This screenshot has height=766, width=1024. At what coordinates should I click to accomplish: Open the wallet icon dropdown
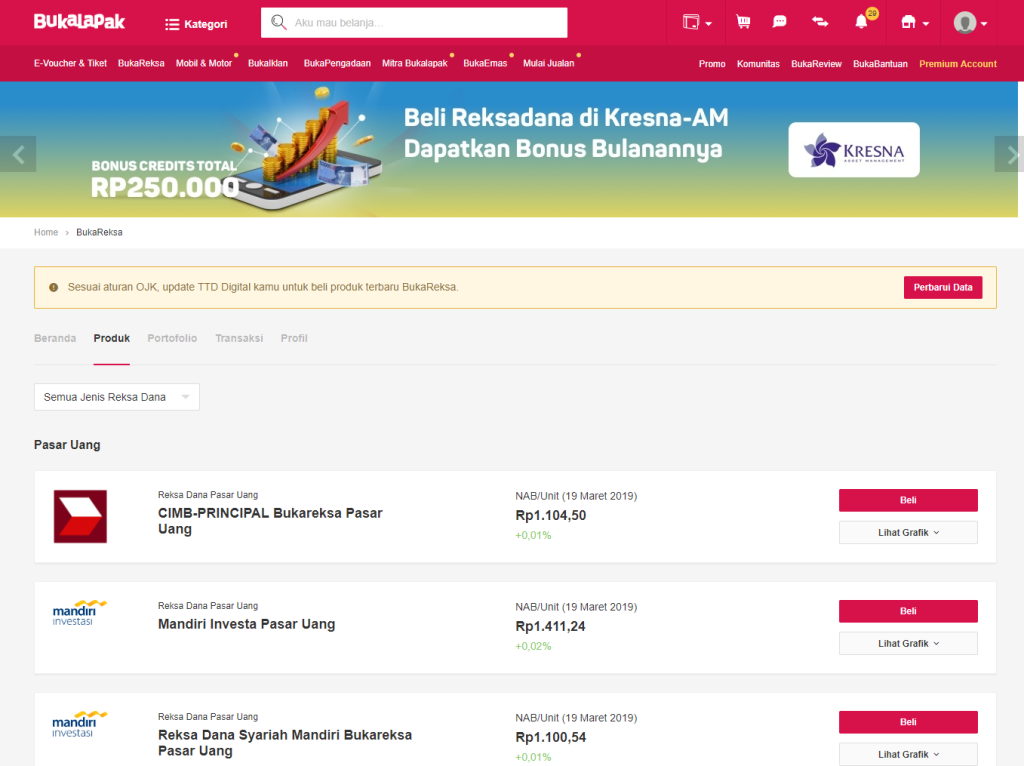point(697,22)
